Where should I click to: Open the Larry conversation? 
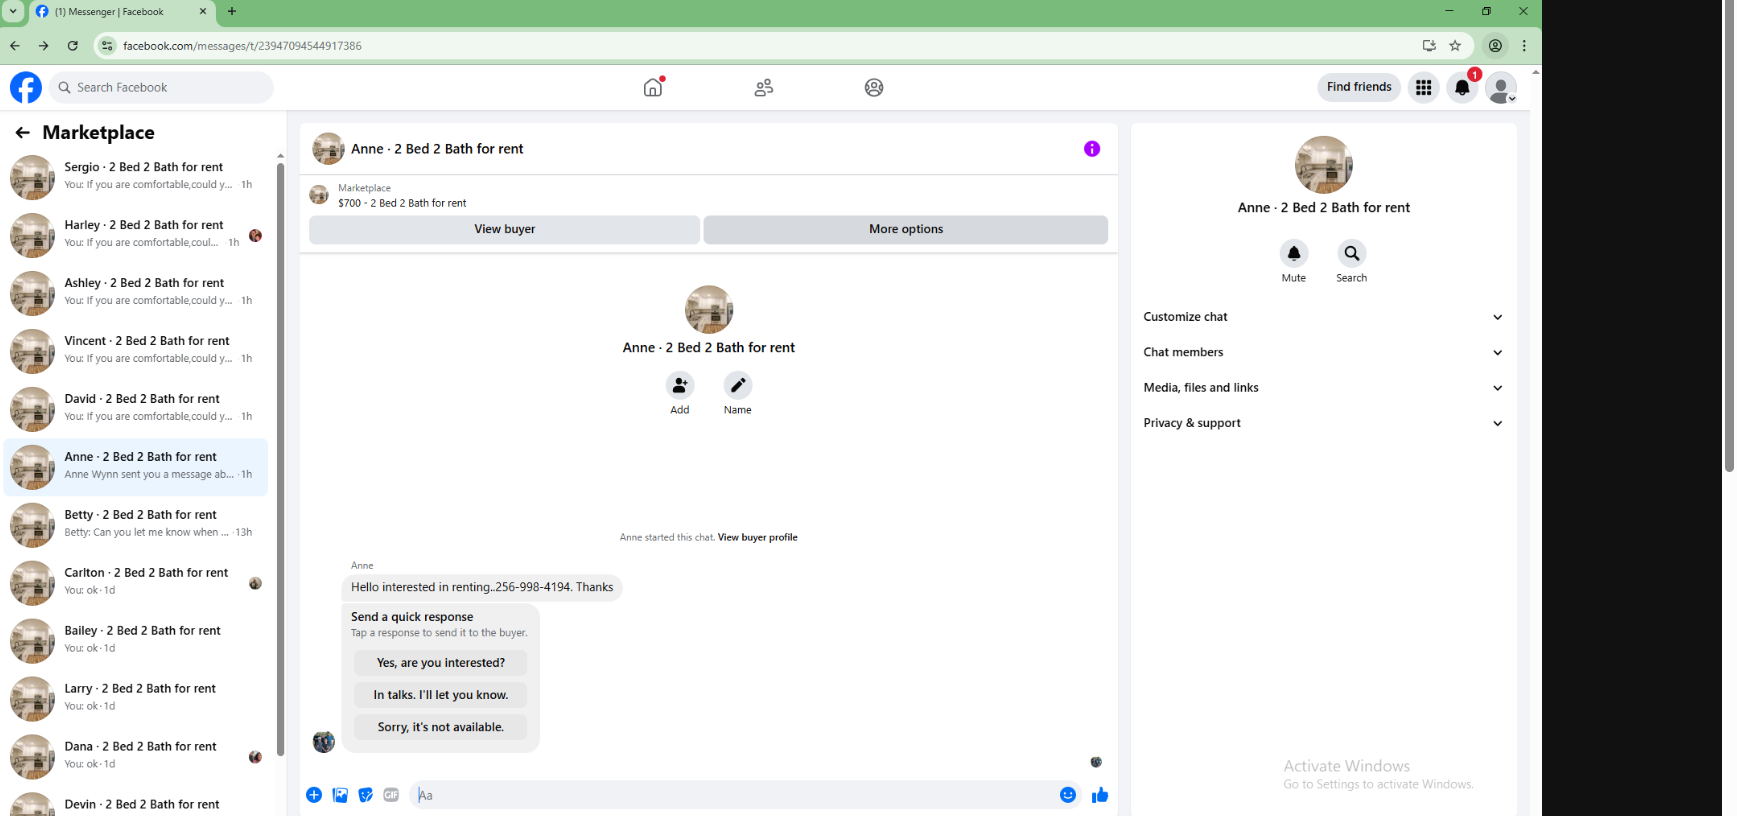coord(136,699)
